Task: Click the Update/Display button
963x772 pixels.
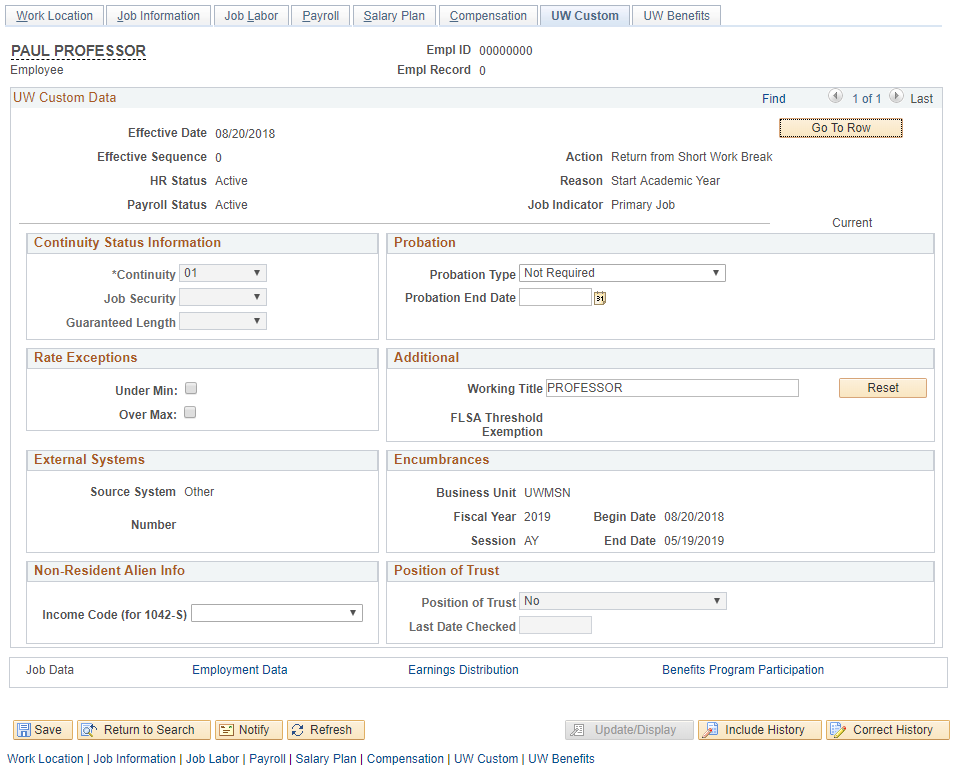Action: pyautogui.click(x=630, y=730)
